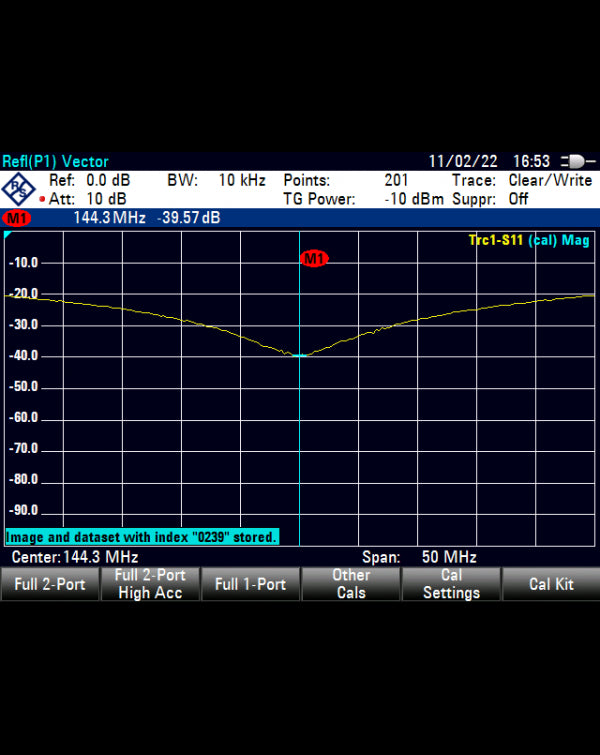Change the Trace mode Clear/Write
This screenshot has width=600, height=755.
(551, 181)
